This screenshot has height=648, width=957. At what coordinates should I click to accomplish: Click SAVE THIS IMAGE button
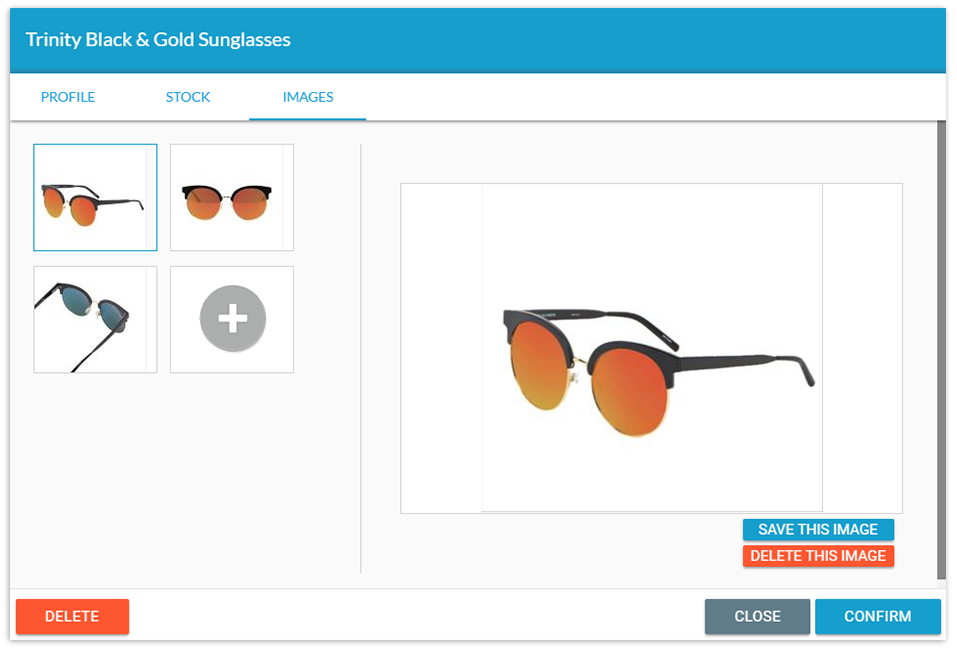pos(818,530)
